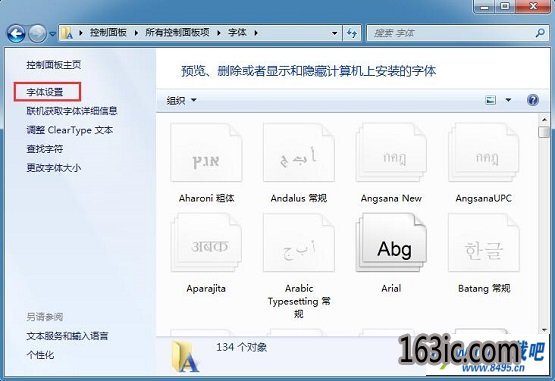Click the change view icon

pyautogui.click(x=490, y=100)
